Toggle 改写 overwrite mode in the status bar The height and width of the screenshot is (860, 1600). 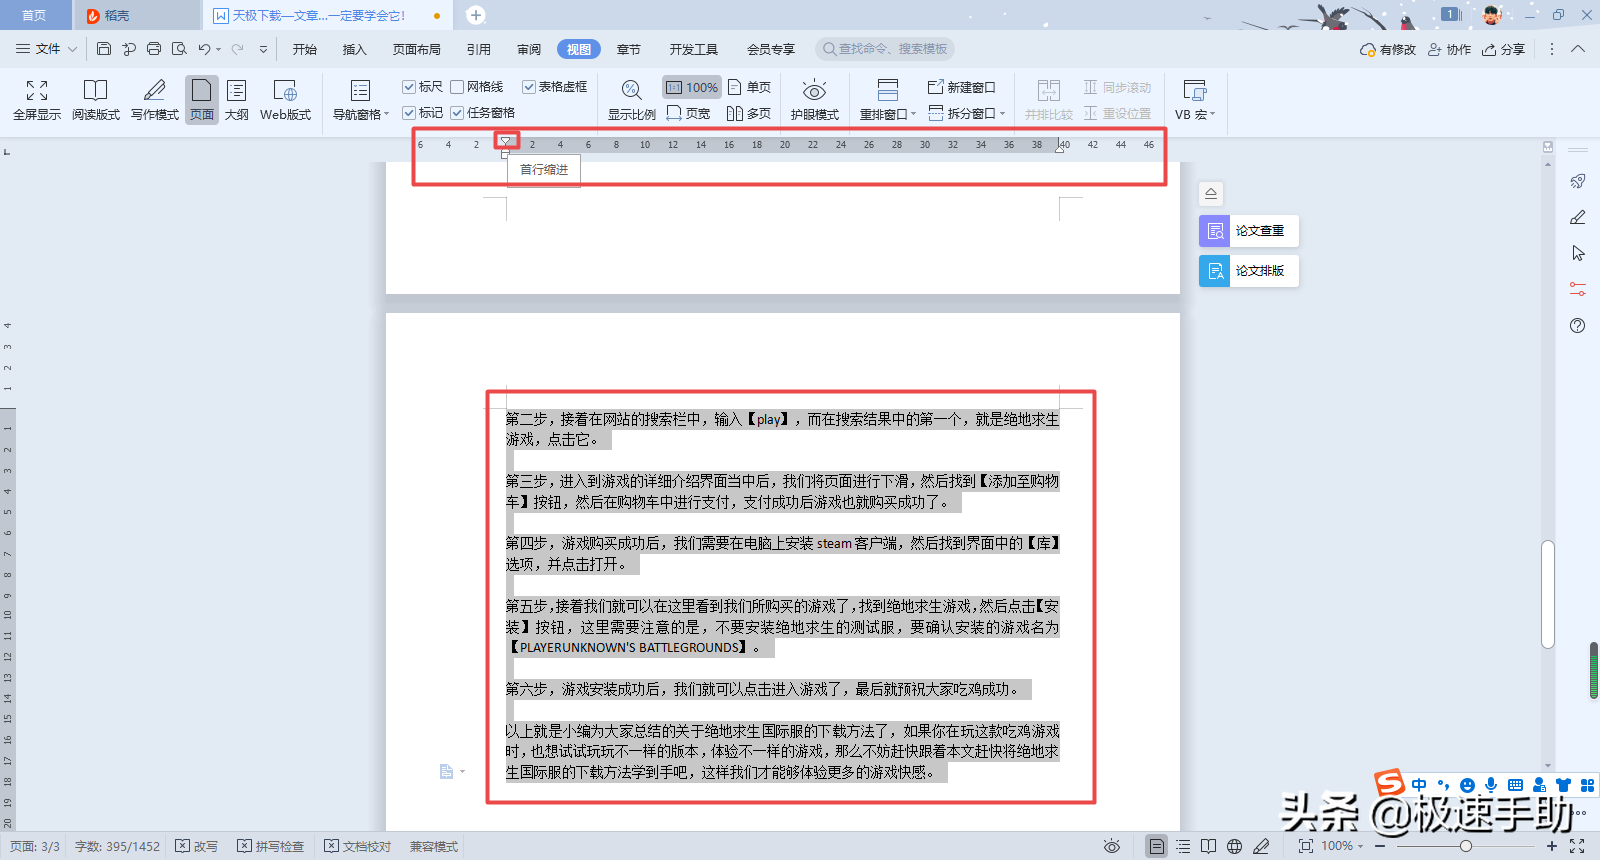196,846
